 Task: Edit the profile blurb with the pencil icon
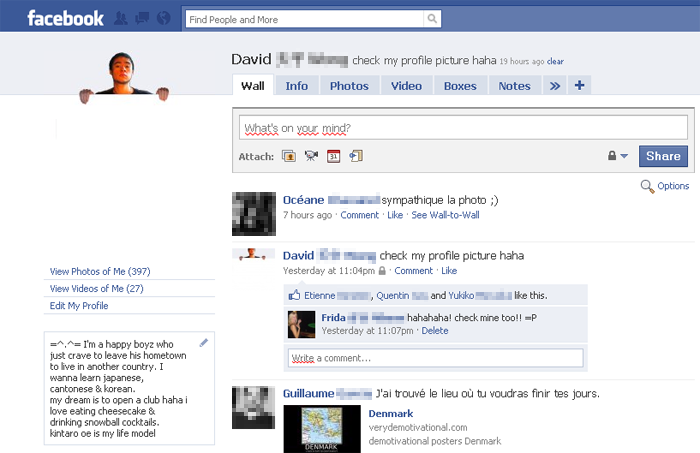(204, 343)
